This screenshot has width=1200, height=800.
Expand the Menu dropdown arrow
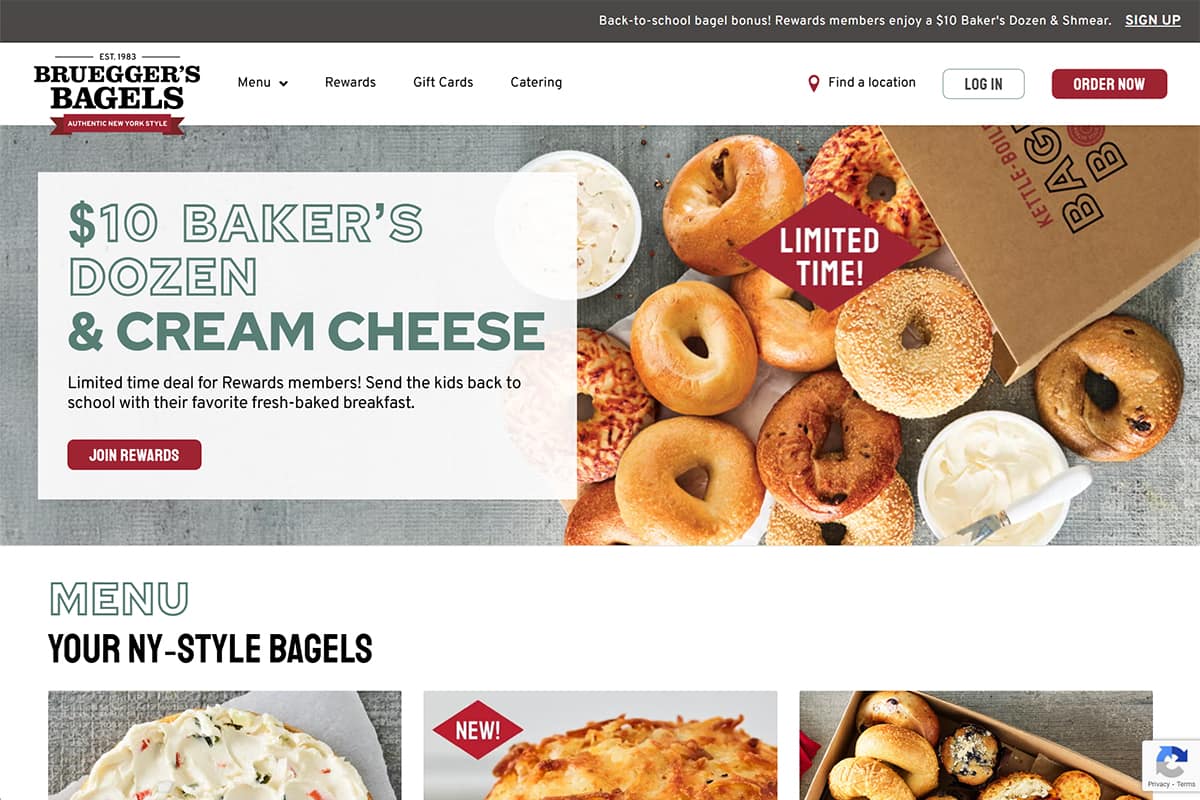point(283,83)
